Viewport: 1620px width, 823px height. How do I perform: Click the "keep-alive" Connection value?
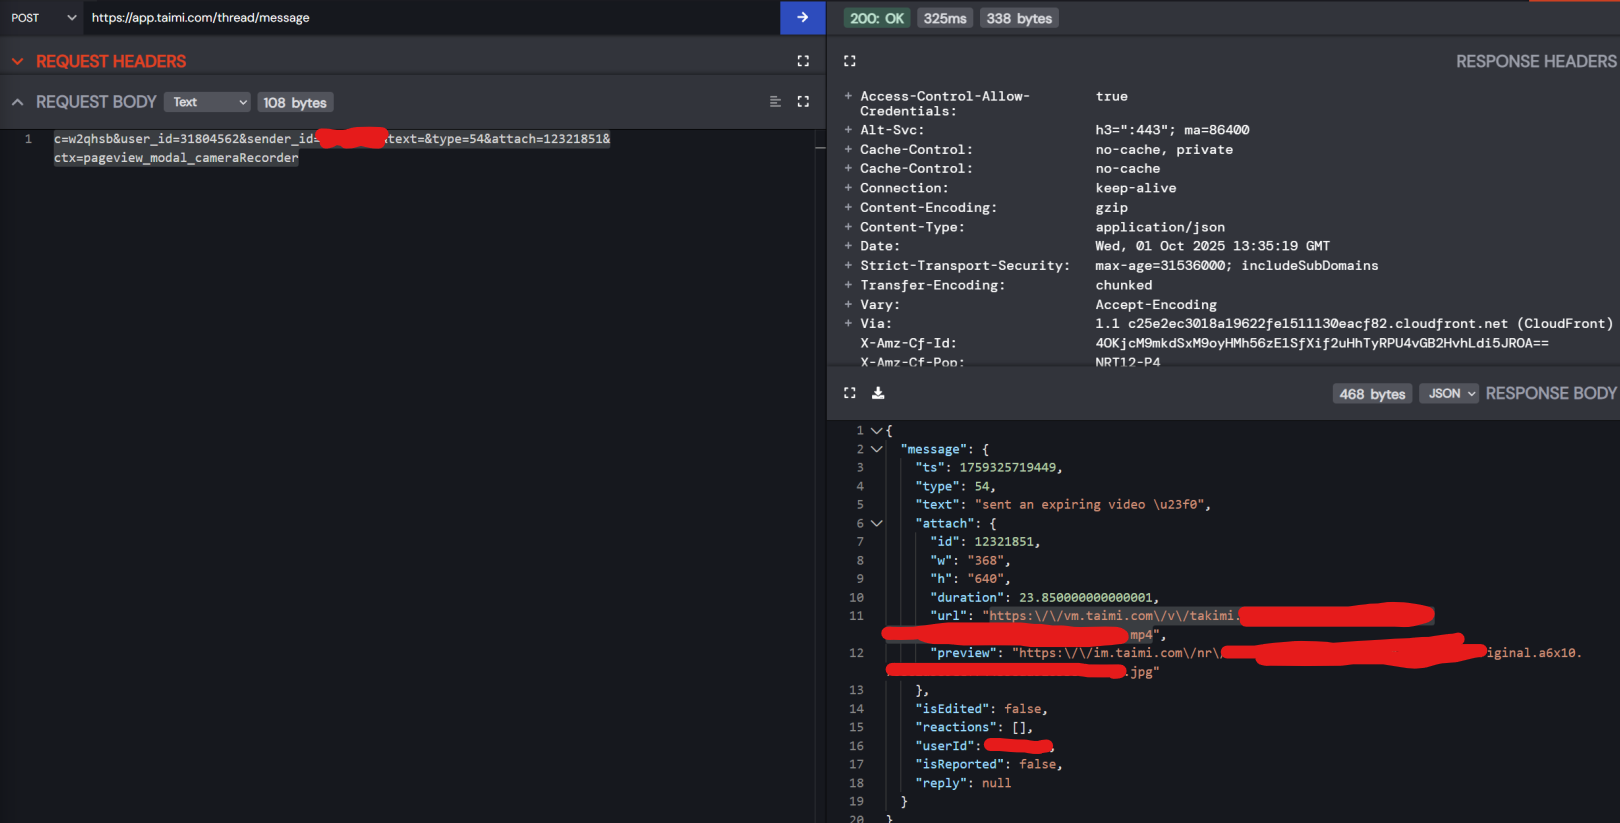[x=1136, y=188]
